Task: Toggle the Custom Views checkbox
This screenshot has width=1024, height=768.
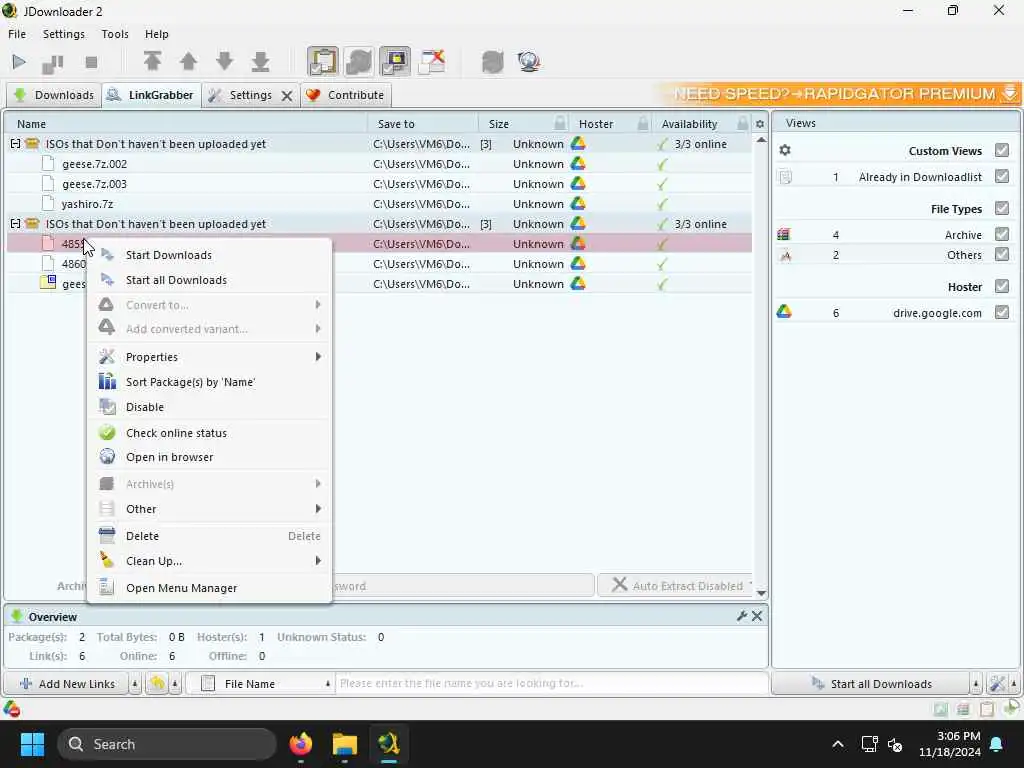Action: pyautogui.click(x=1002, y=150)
